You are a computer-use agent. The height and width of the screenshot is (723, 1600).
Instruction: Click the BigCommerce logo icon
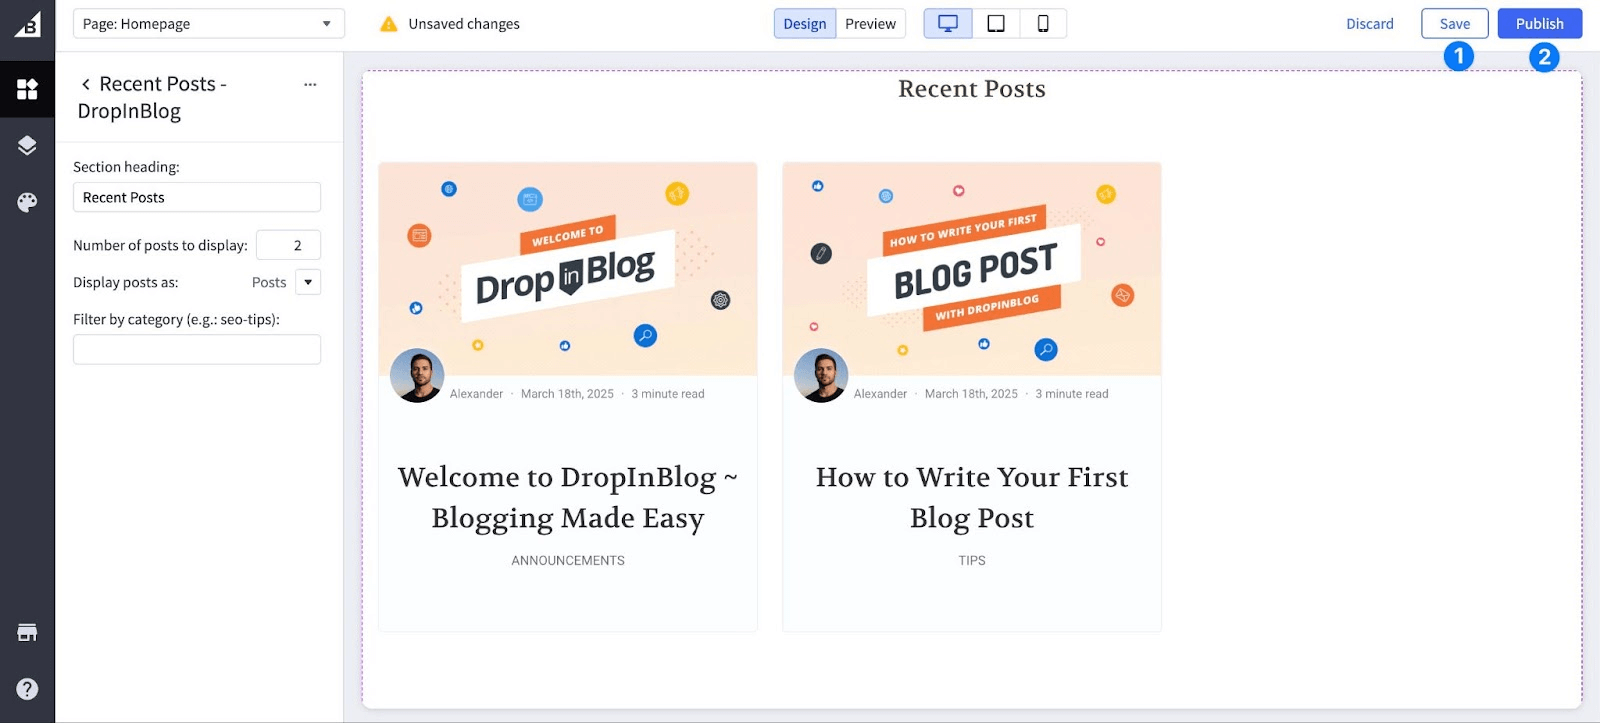point(27,24)
